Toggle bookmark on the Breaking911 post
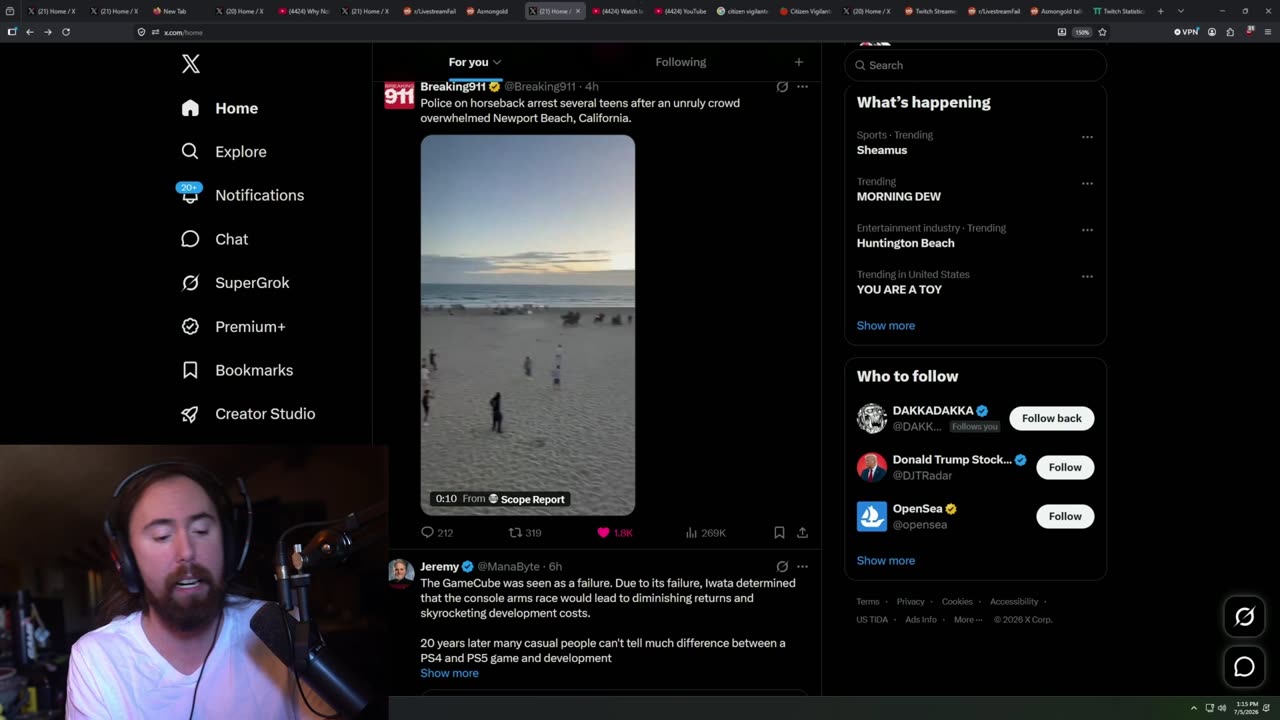Image resolution: width=1280 pixels, height=720 pixels. click(x=779, y=533)
